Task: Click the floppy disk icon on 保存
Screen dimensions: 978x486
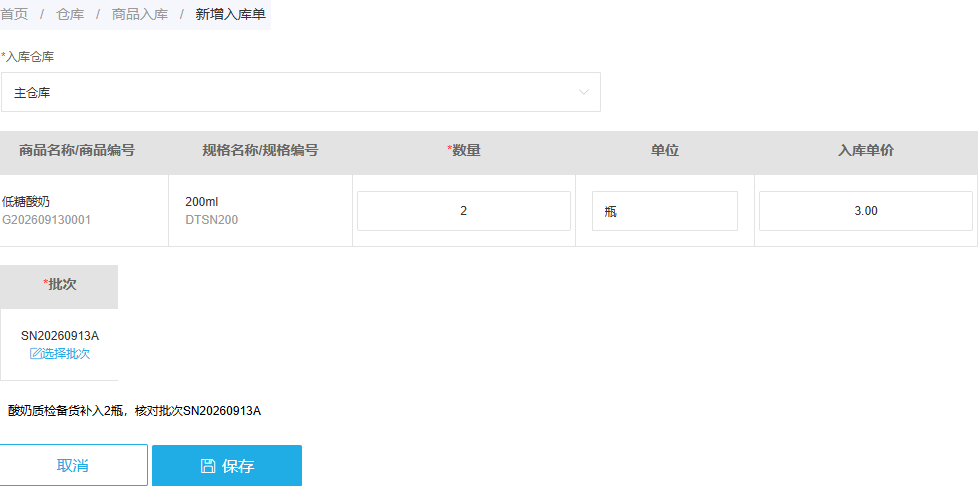Action: coord(208,465)
